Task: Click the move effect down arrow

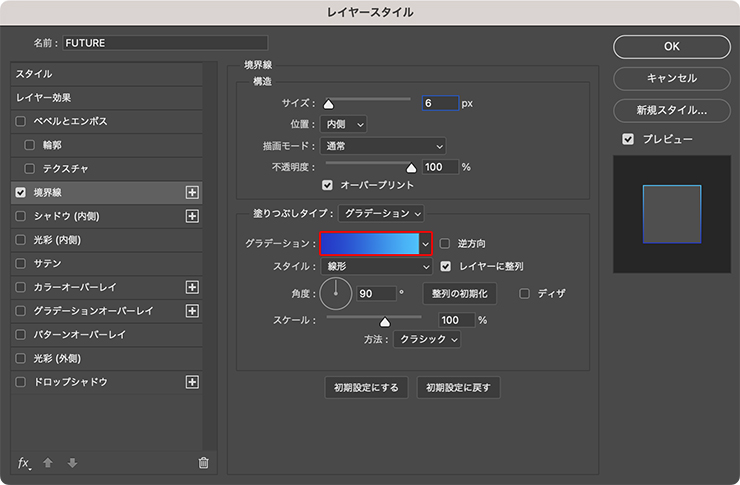Action: coord(72,463)
